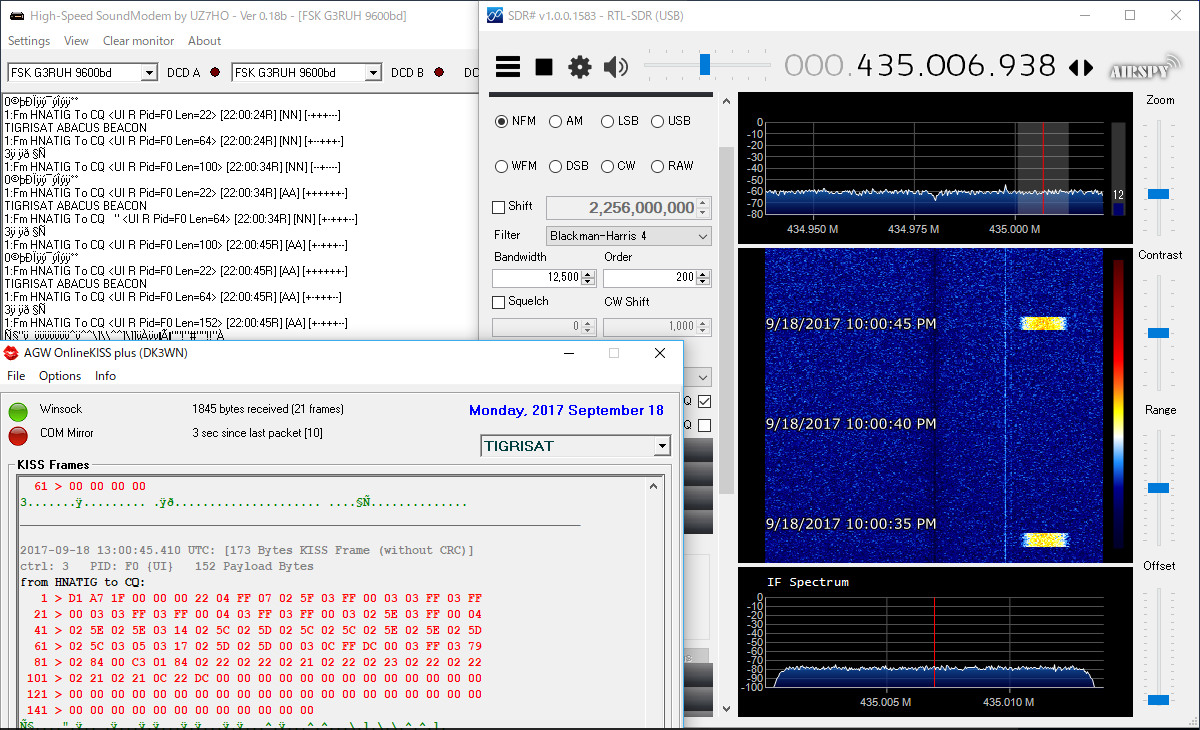This screenshot has height=730, width=1200.
Task: Adjust the Zoom slider
Action: 1158,193
